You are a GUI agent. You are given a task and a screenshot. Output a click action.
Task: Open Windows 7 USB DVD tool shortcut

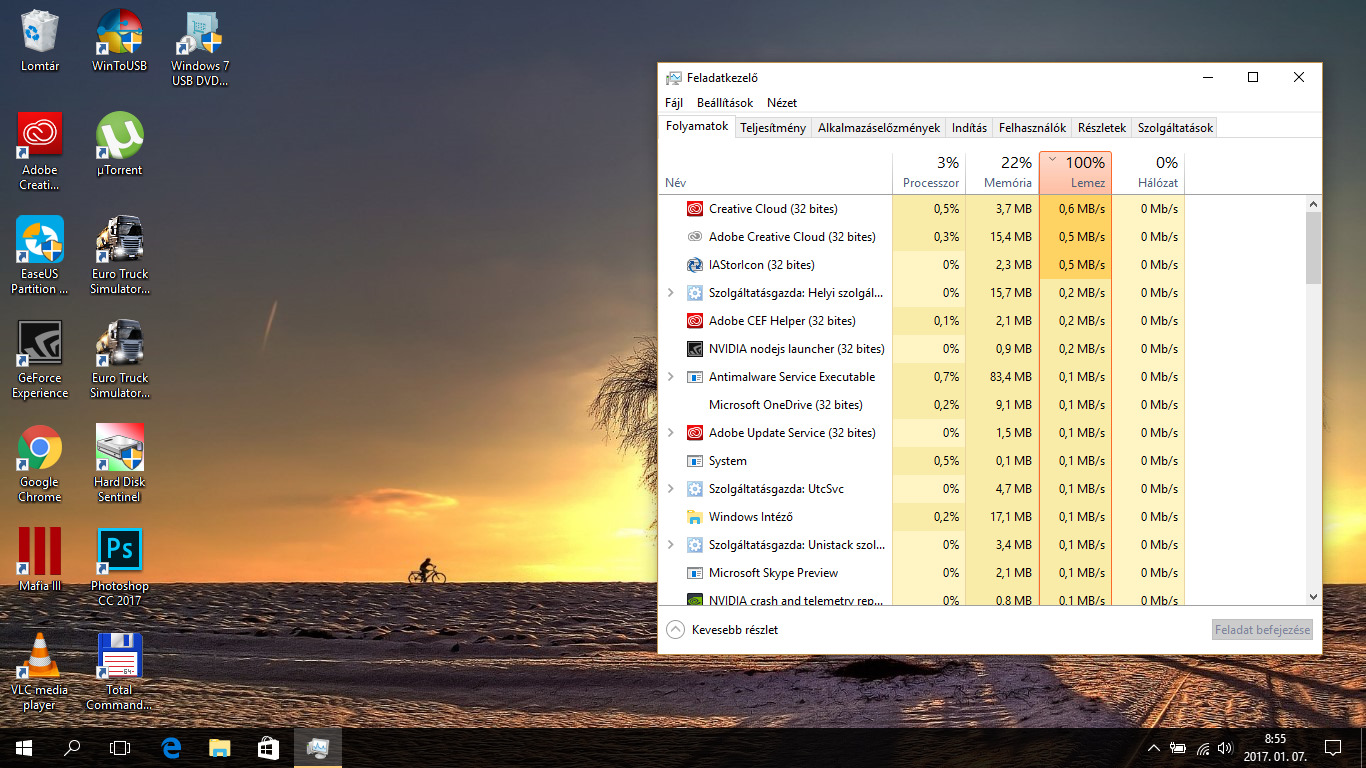tap(199, 48)
